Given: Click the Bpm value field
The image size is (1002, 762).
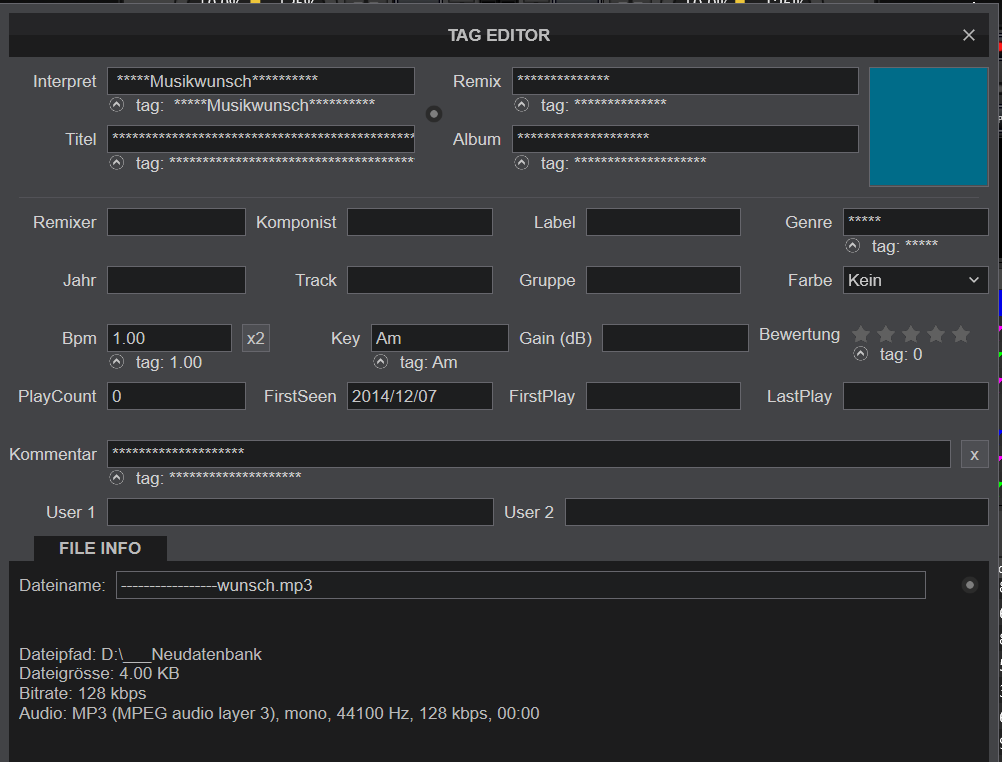Looking at the screenshot, I should [169, 338].
